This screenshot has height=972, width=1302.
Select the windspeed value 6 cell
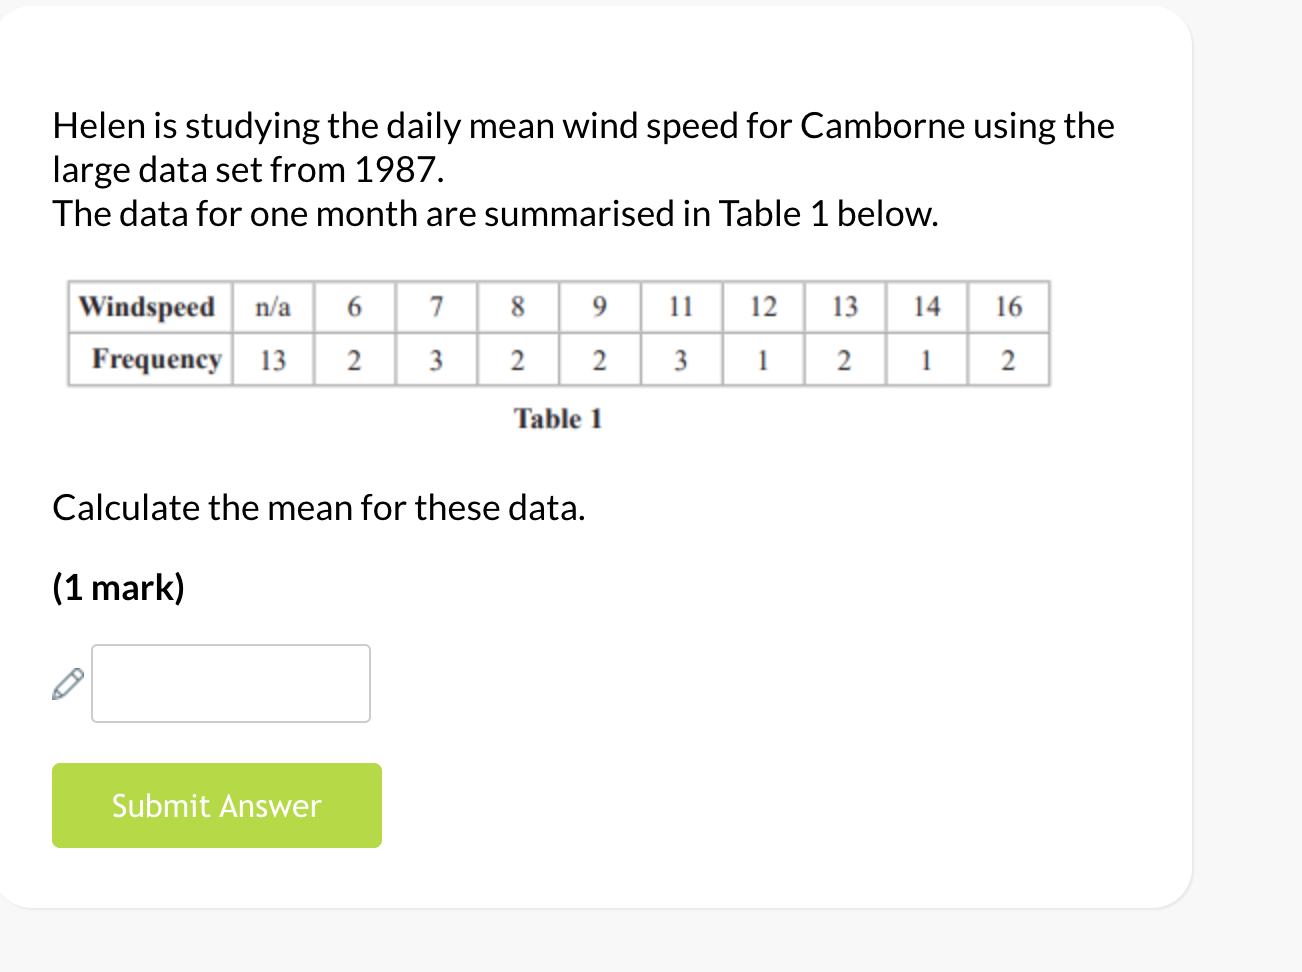pos(354,307)
